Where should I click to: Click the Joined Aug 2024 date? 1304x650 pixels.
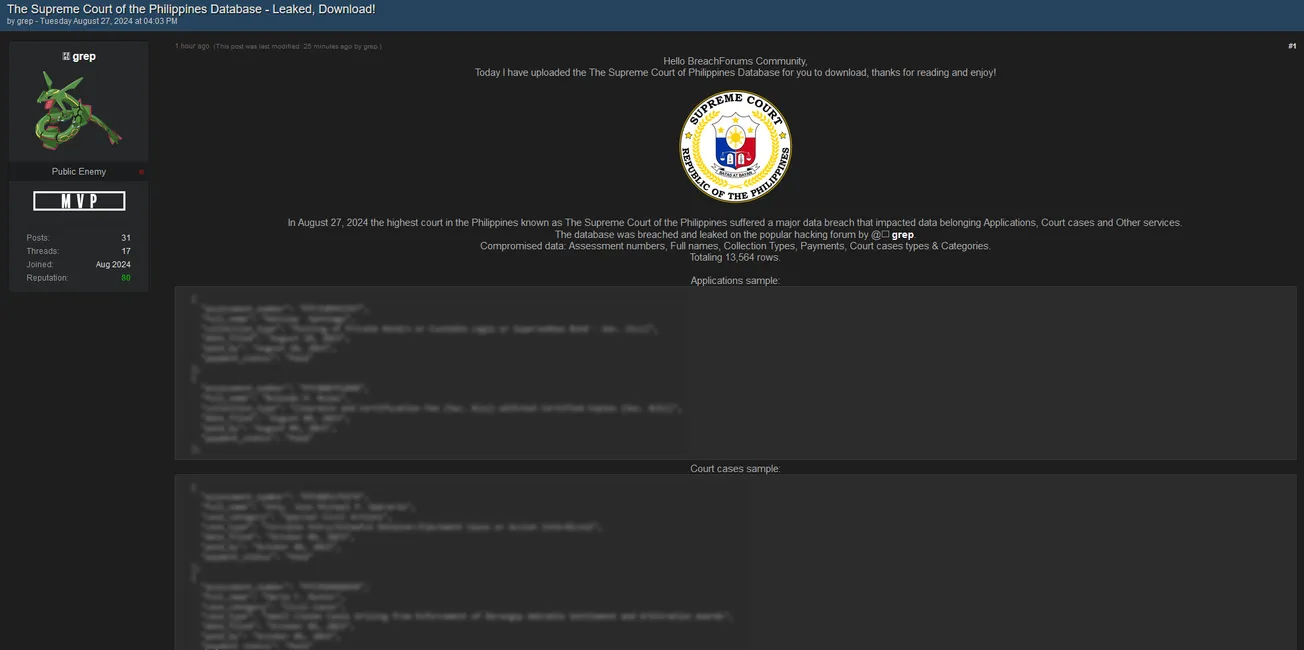coord(113,265)
